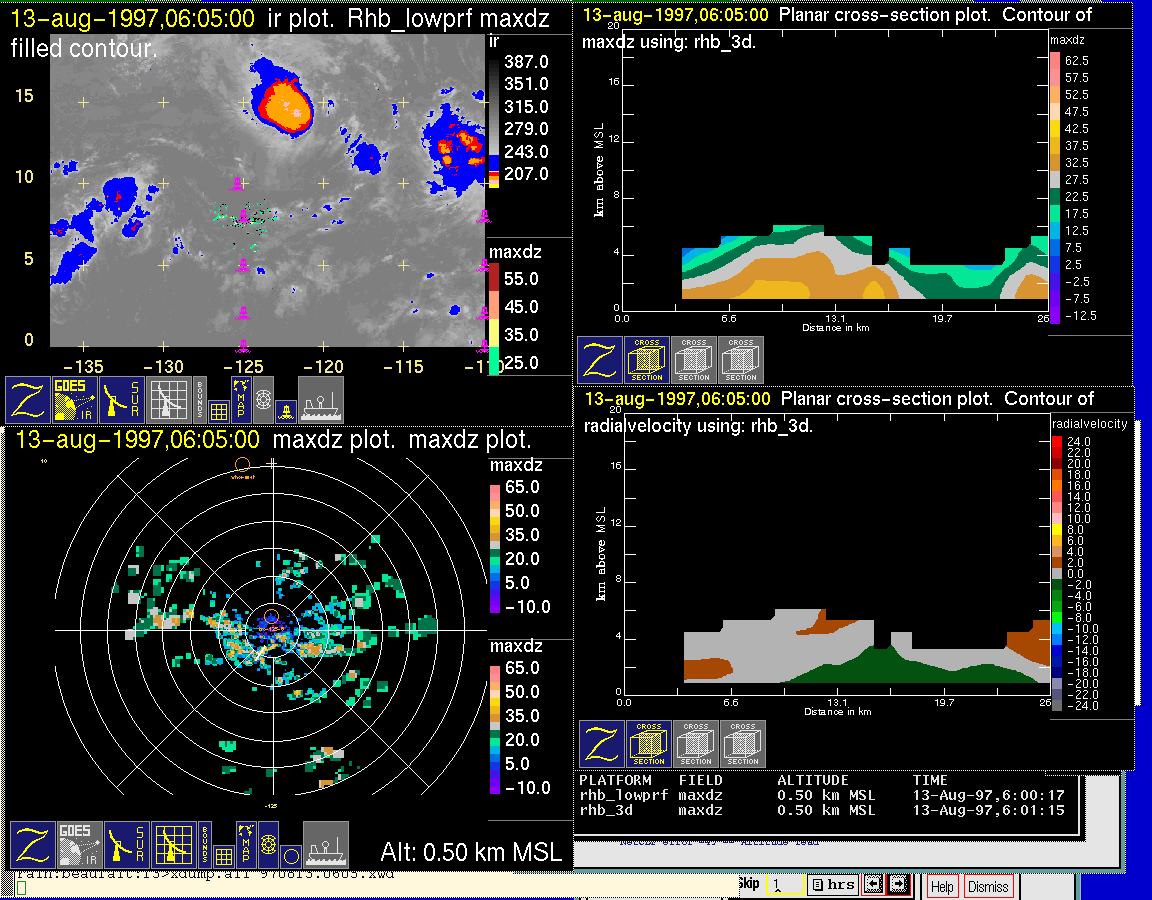
Task: Click the radar grid icon in the maxdz plot toolbar
Action: (172, 845)
